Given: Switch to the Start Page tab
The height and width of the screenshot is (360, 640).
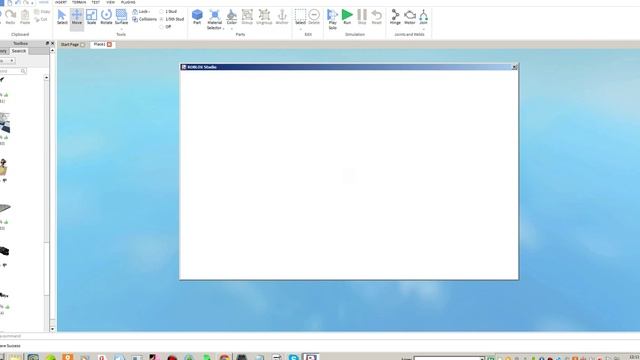Looking at the screenshot, I should (x=70, y=44).
